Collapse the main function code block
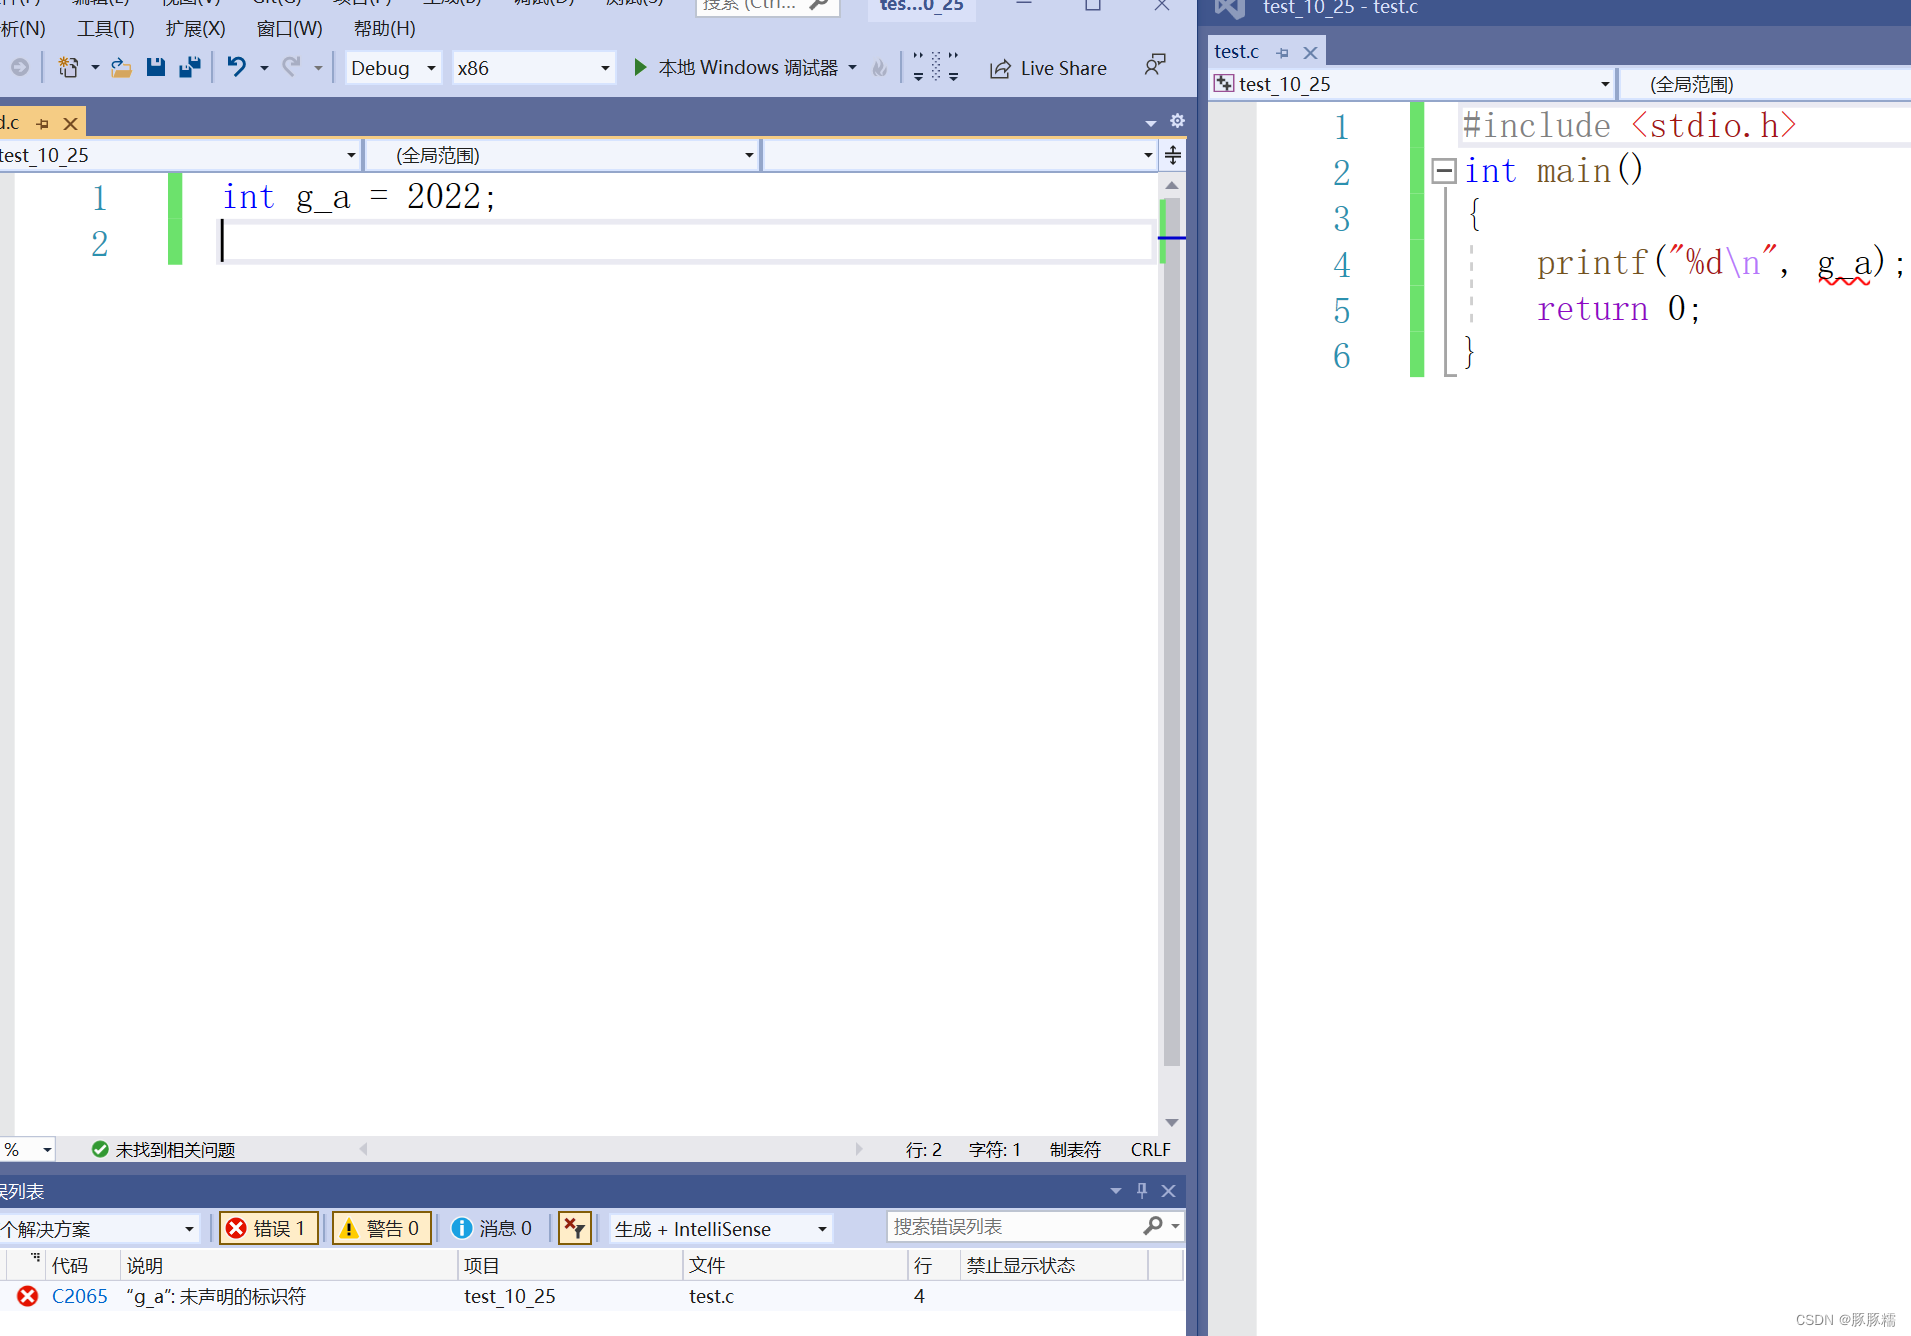Image resolution: width=1911 pixels, height=1336 pixels. [1443, 171]
